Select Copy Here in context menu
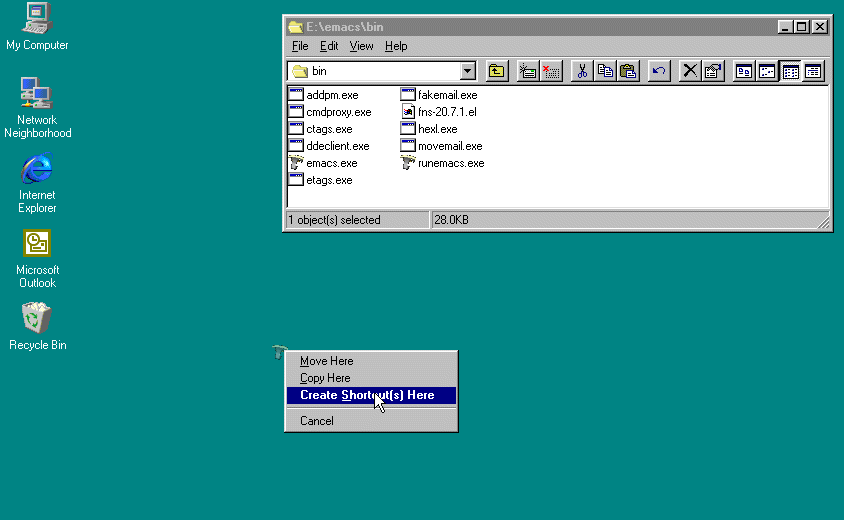The height and width of the screenshot is (520, 844). tap(325, 378)
